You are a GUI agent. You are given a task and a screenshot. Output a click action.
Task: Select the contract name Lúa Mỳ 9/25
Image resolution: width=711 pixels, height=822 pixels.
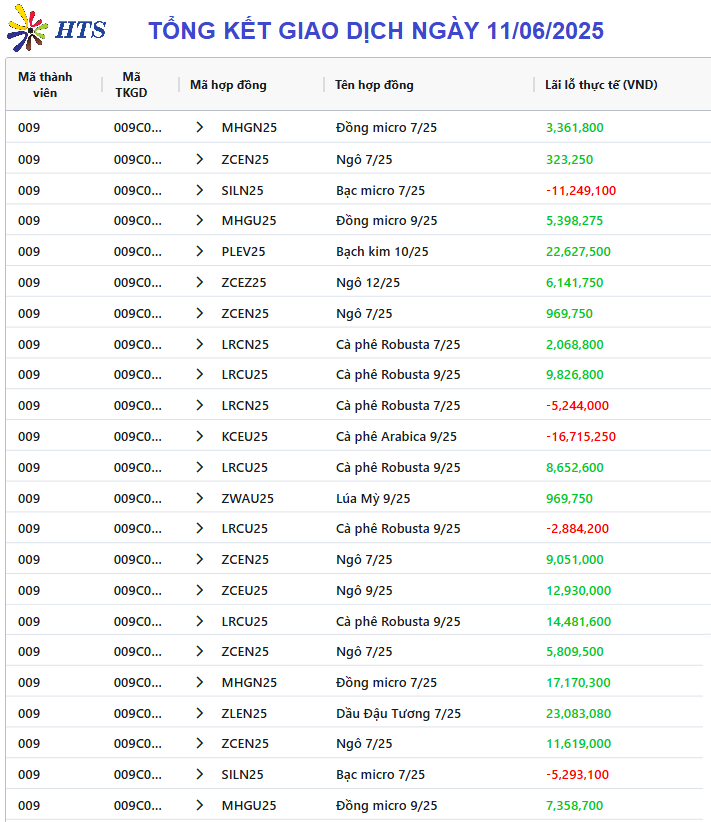coord(373,498)
